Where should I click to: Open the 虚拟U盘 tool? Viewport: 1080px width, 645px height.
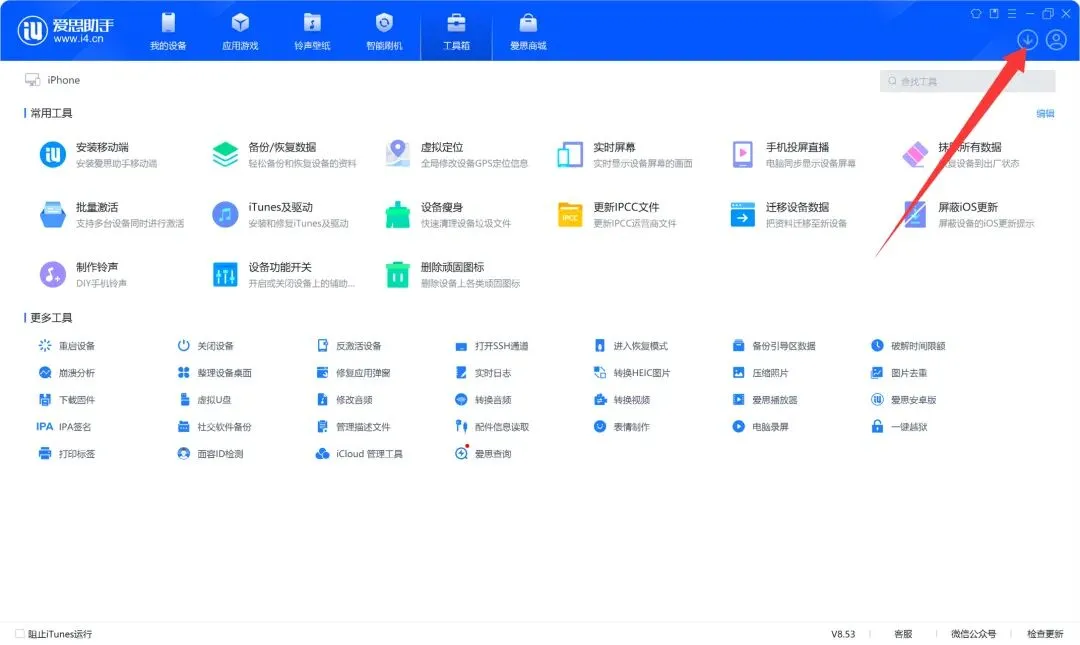(205, 400)
